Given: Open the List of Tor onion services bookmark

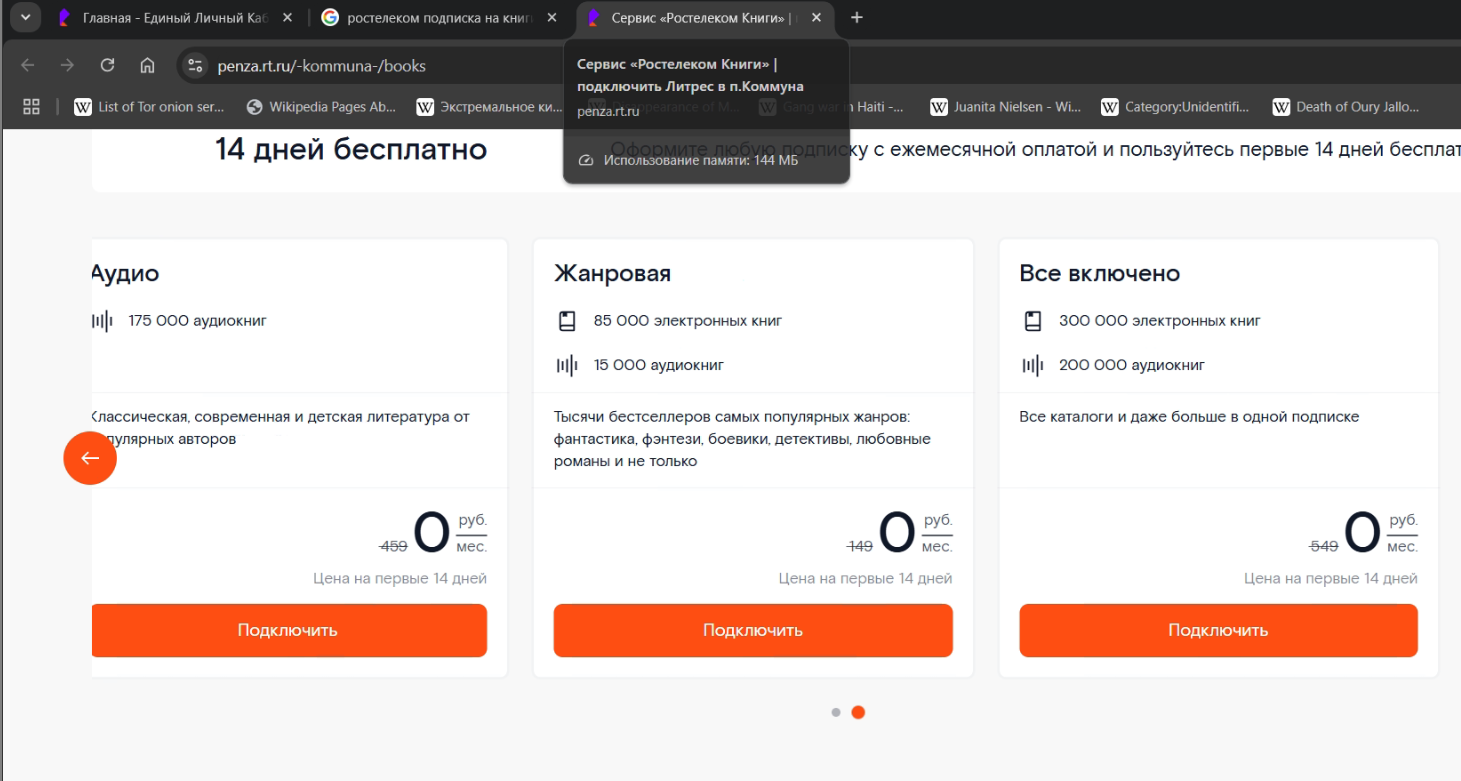Looking at the screenshot, I should [x=150, y=107].
